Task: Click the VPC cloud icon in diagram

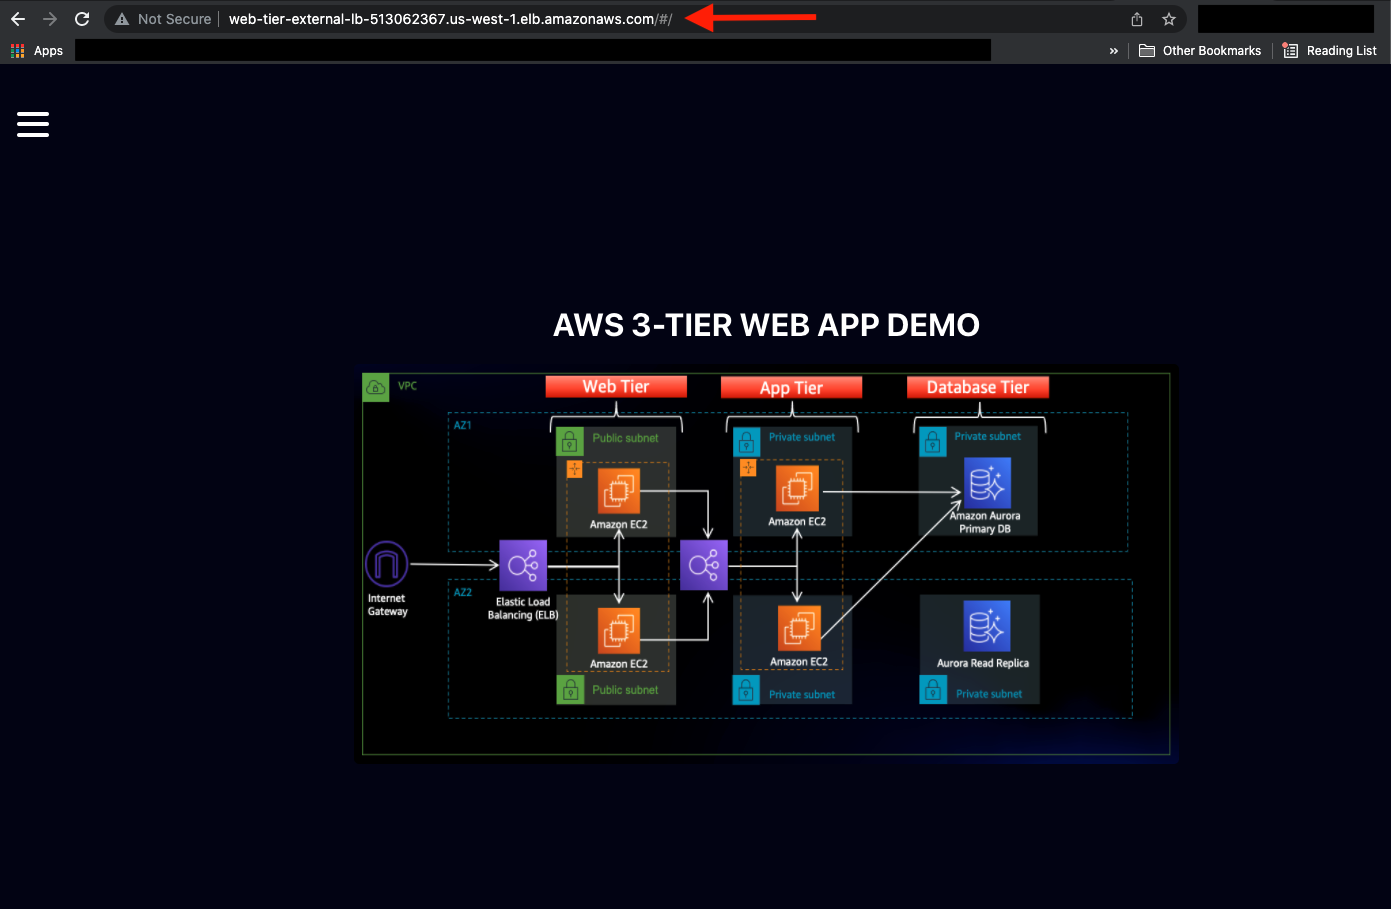Action: click(376, 387)
